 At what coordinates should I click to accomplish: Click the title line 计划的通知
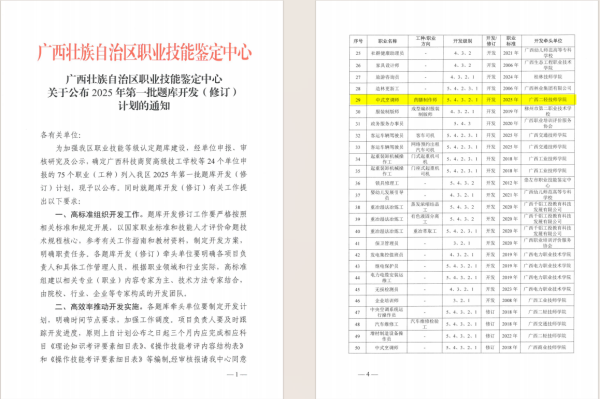pyautogui.click(x=144, y=106)
